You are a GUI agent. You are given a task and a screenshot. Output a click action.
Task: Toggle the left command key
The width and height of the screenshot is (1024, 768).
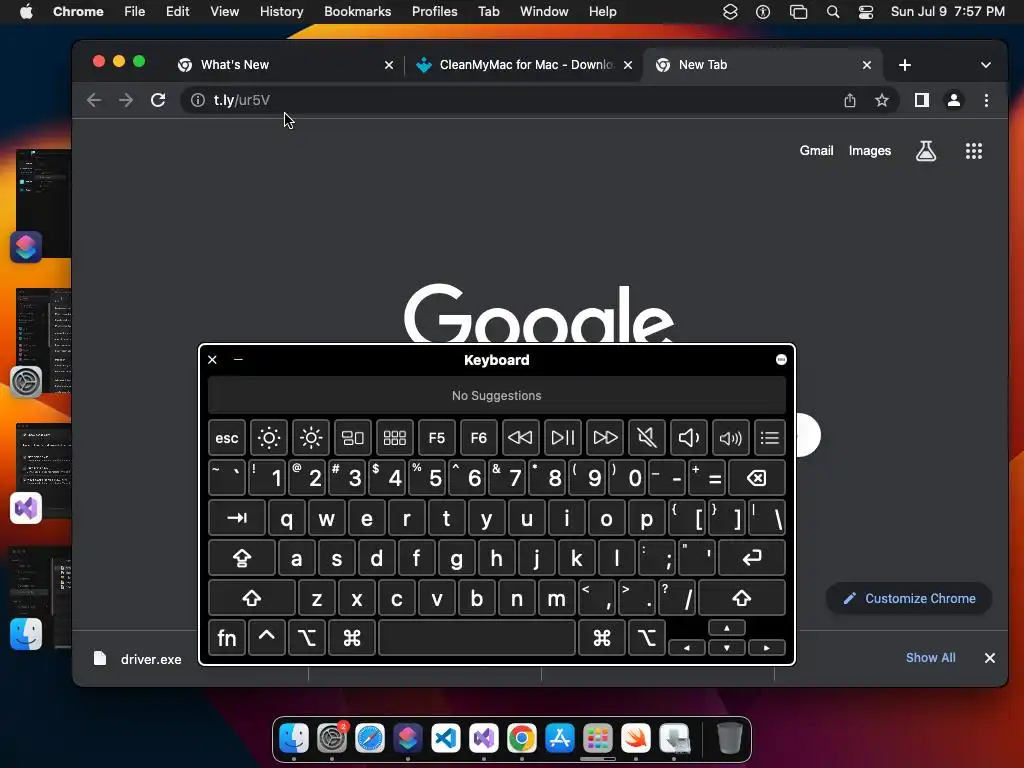(x=351, y=637)
